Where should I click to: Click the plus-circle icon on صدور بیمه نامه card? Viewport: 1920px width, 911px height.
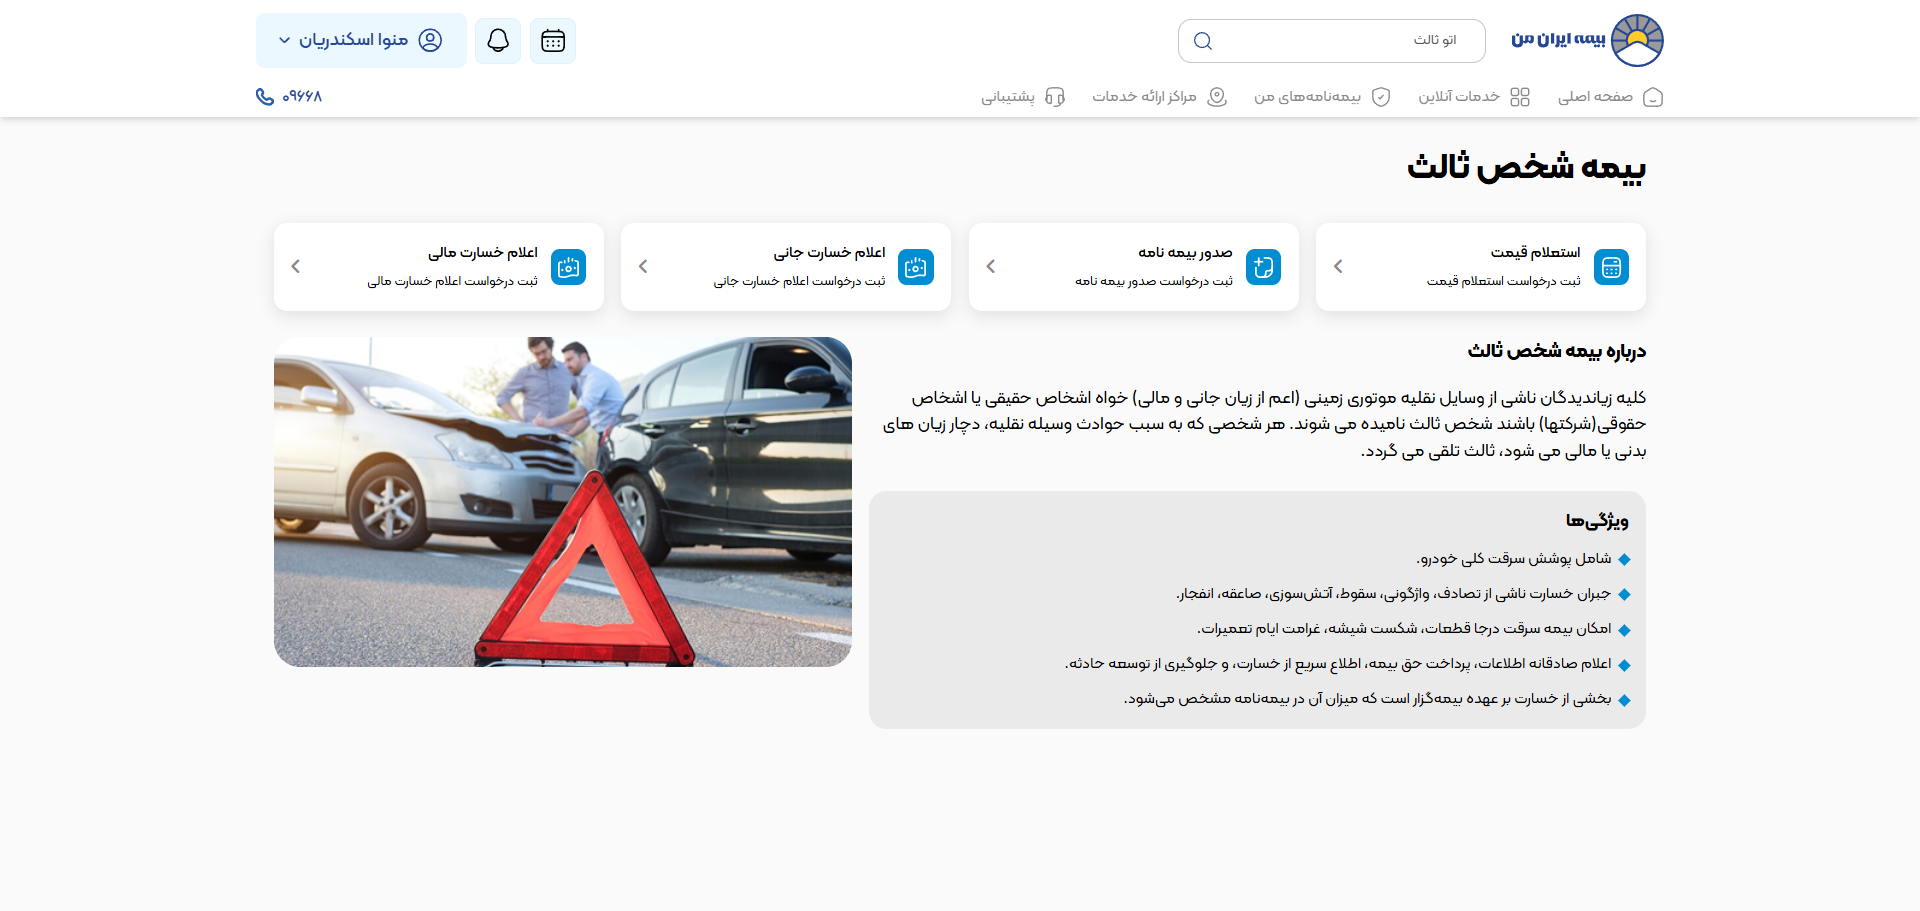click(x=1264, y=267)
